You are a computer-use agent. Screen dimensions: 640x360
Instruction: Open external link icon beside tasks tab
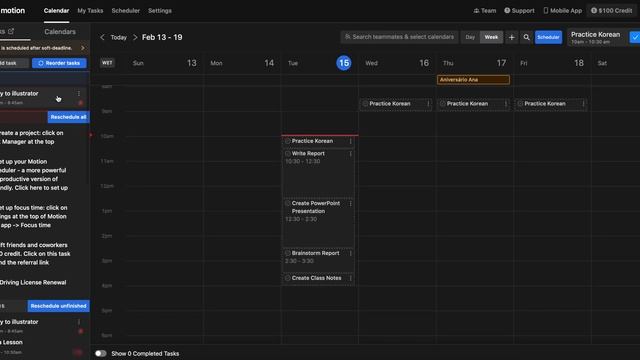click(11, 31)
